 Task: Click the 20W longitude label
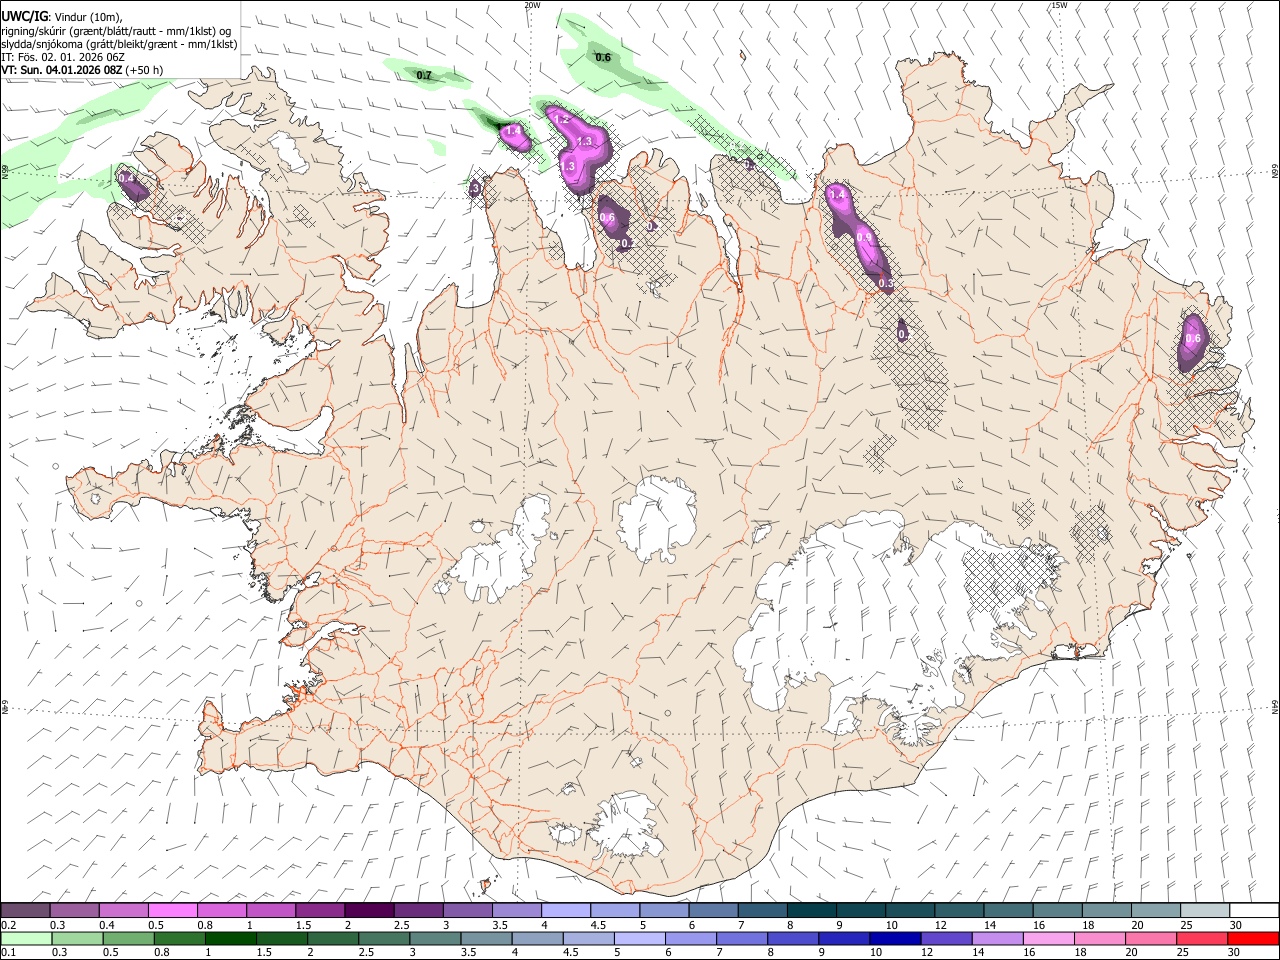tap(532, 5)
